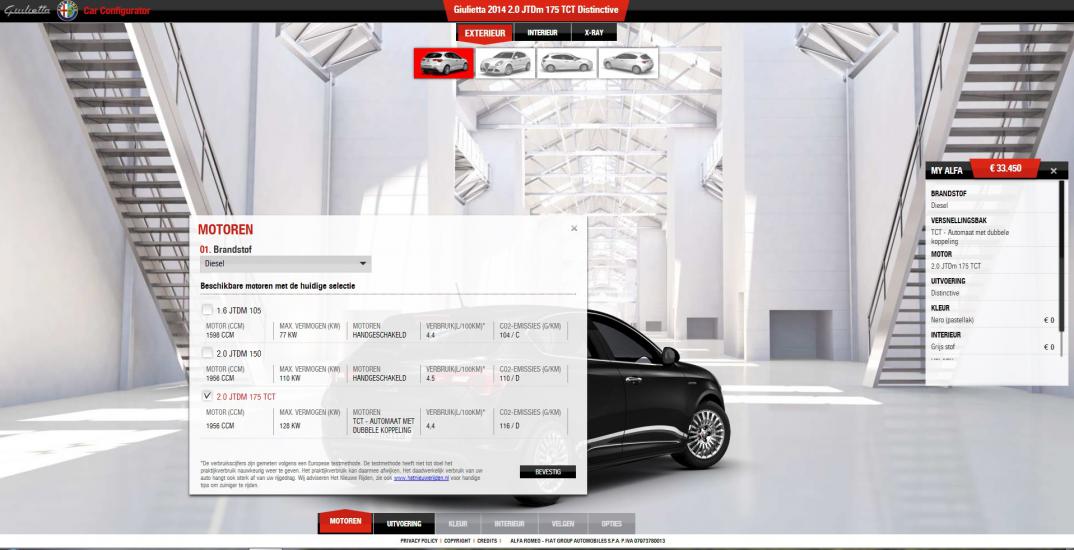Screen dimensions: 1074x550
Task: Open the Velgen bottom tab
Action: (x=563, y=524)
